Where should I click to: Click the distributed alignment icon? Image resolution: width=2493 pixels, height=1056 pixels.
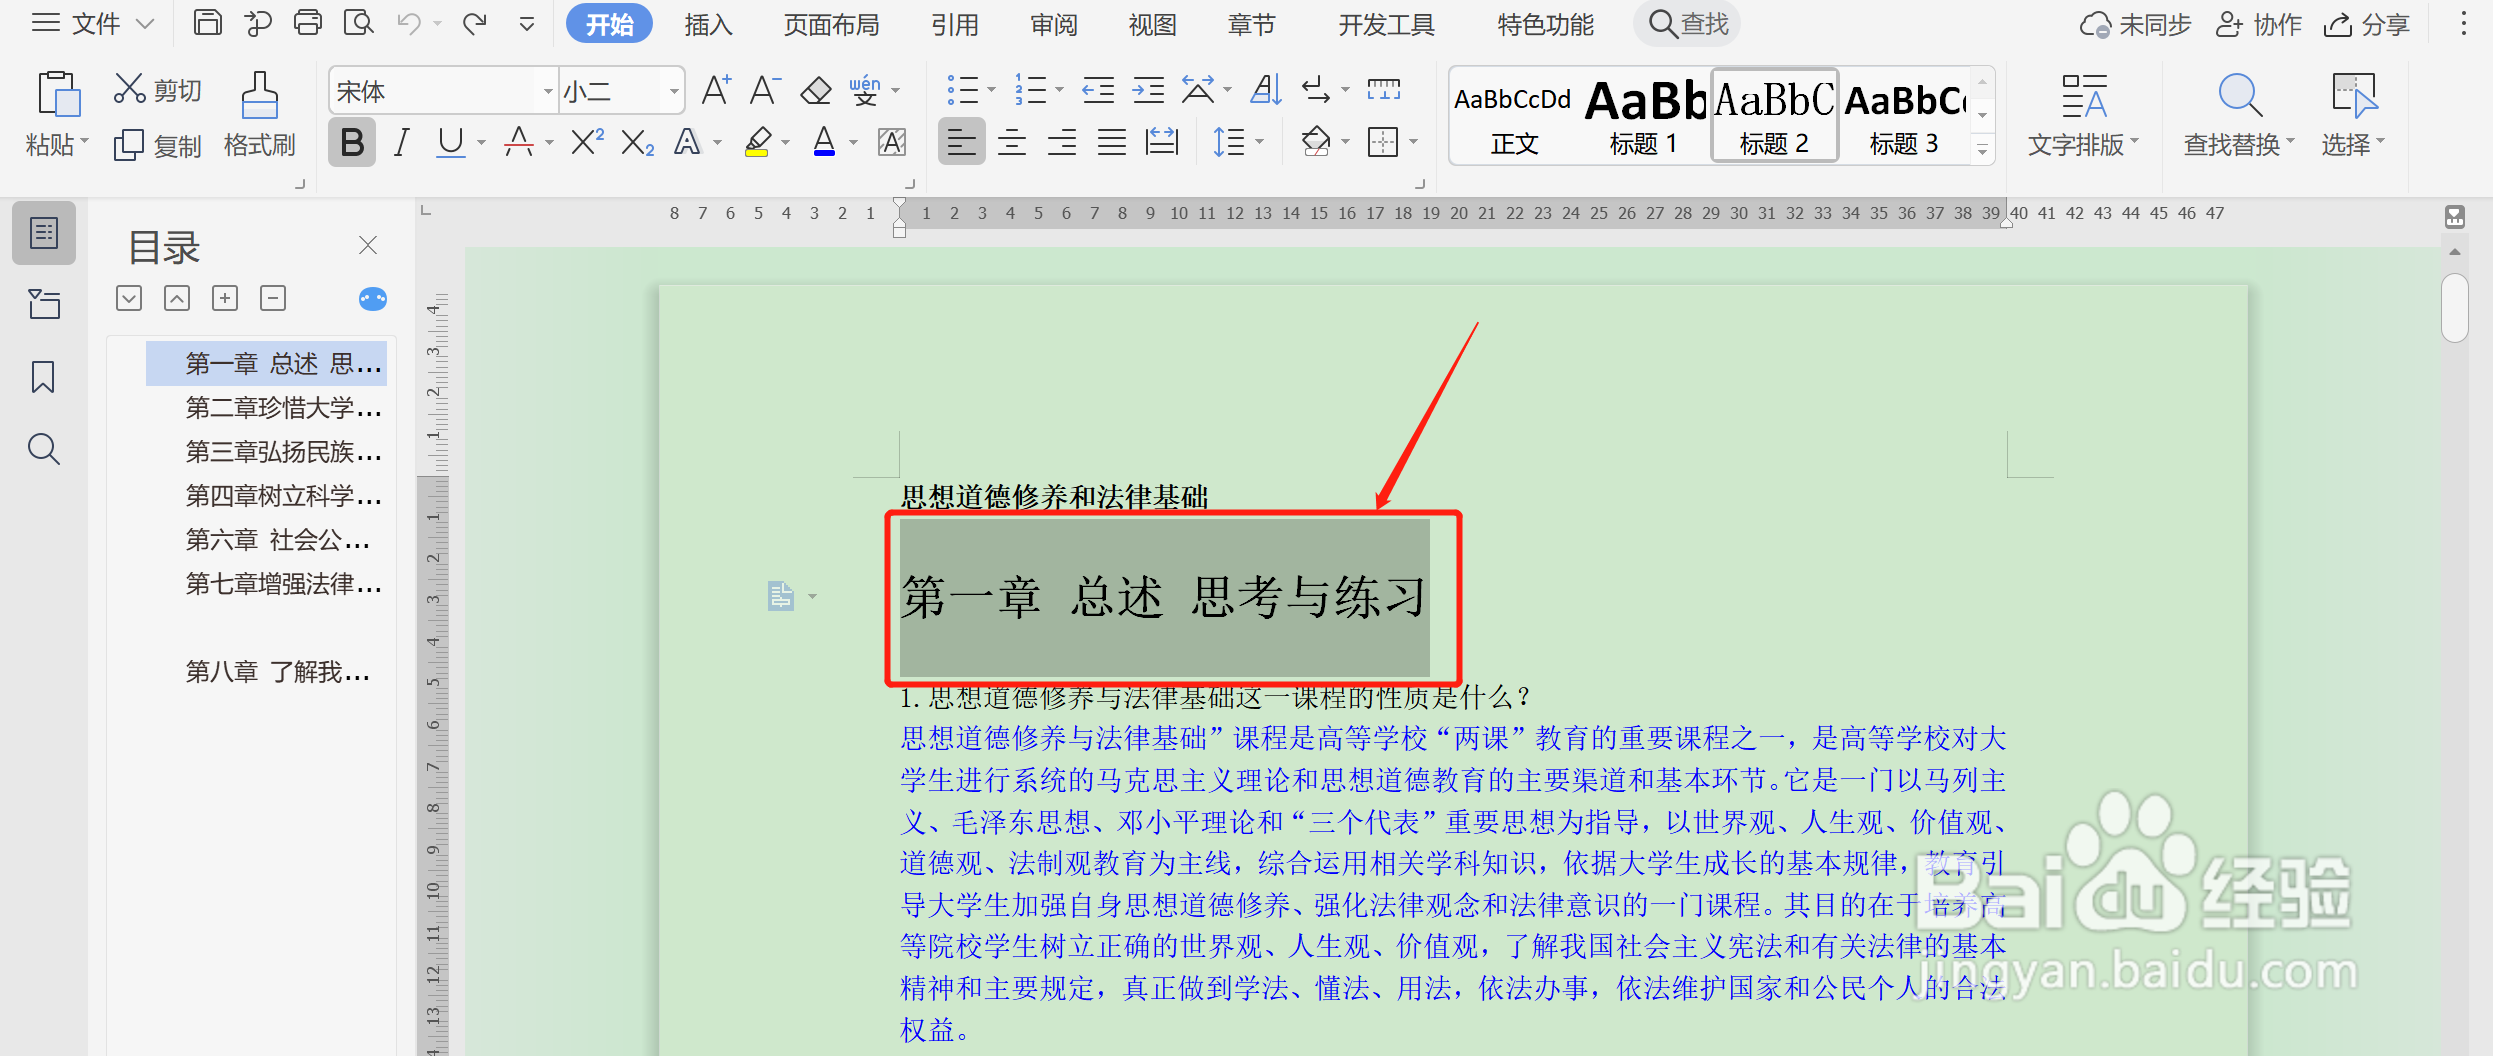1161,143
